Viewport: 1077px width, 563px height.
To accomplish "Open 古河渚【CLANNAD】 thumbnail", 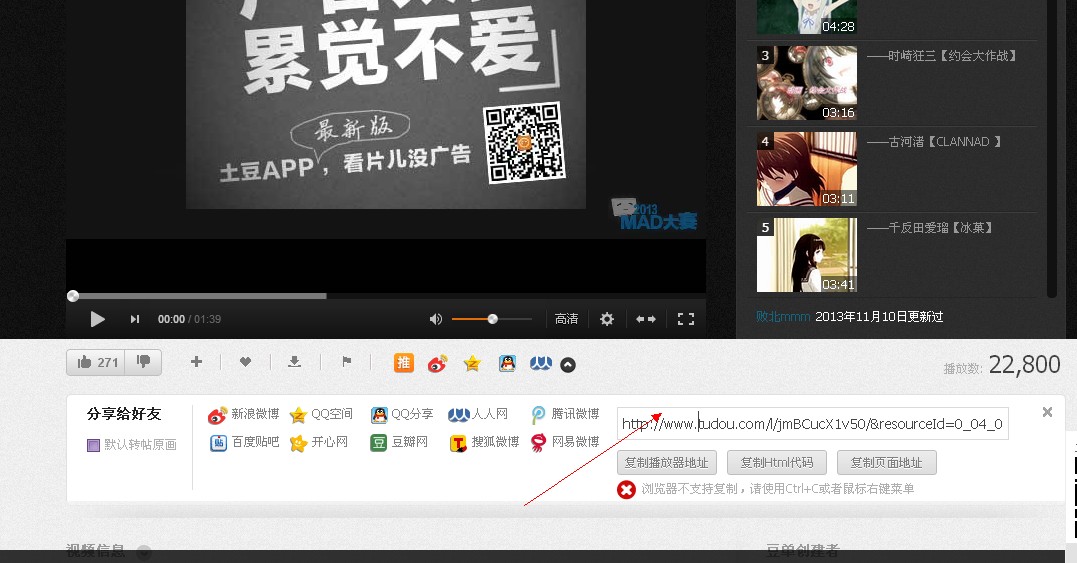I will tap(807, 169).
